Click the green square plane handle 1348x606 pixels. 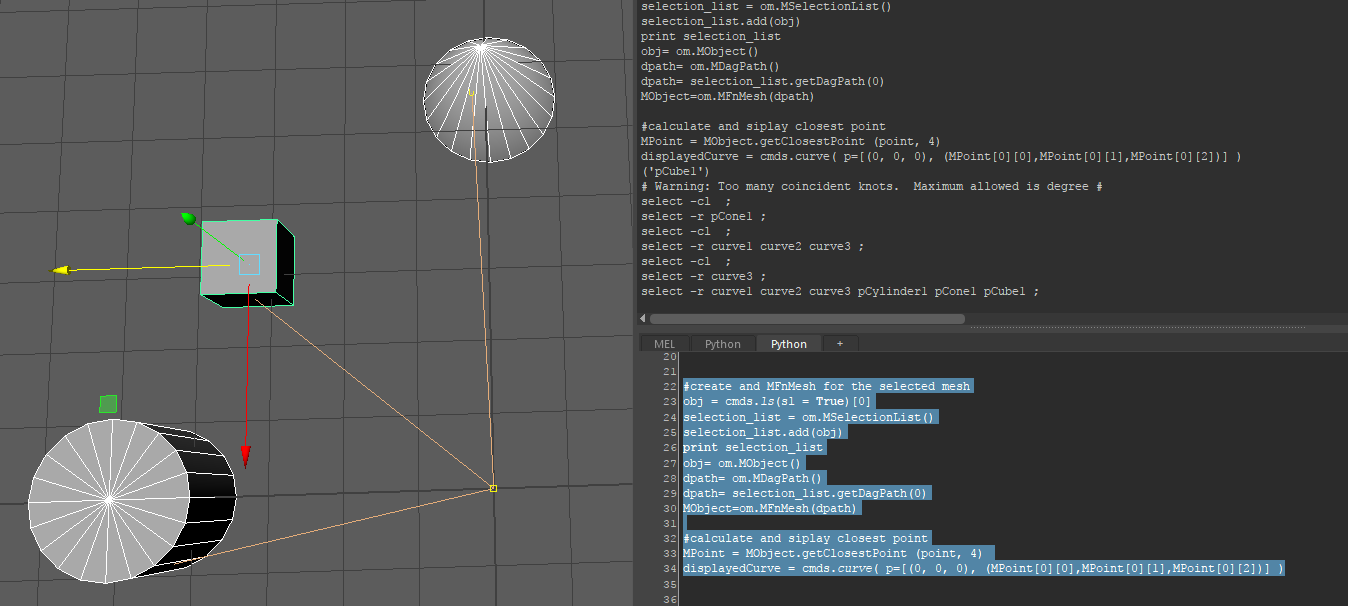click(108, 404)
